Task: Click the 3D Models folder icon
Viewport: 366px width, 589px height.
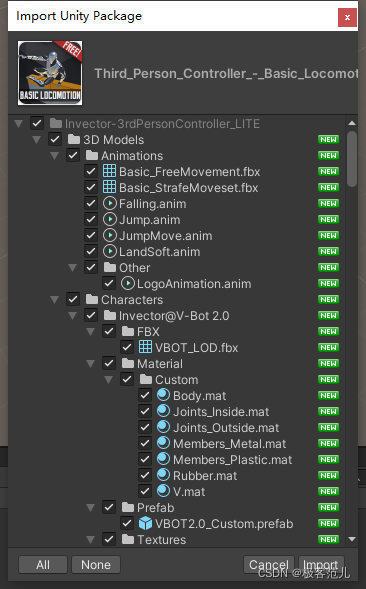Action: [x=74, y=139]
